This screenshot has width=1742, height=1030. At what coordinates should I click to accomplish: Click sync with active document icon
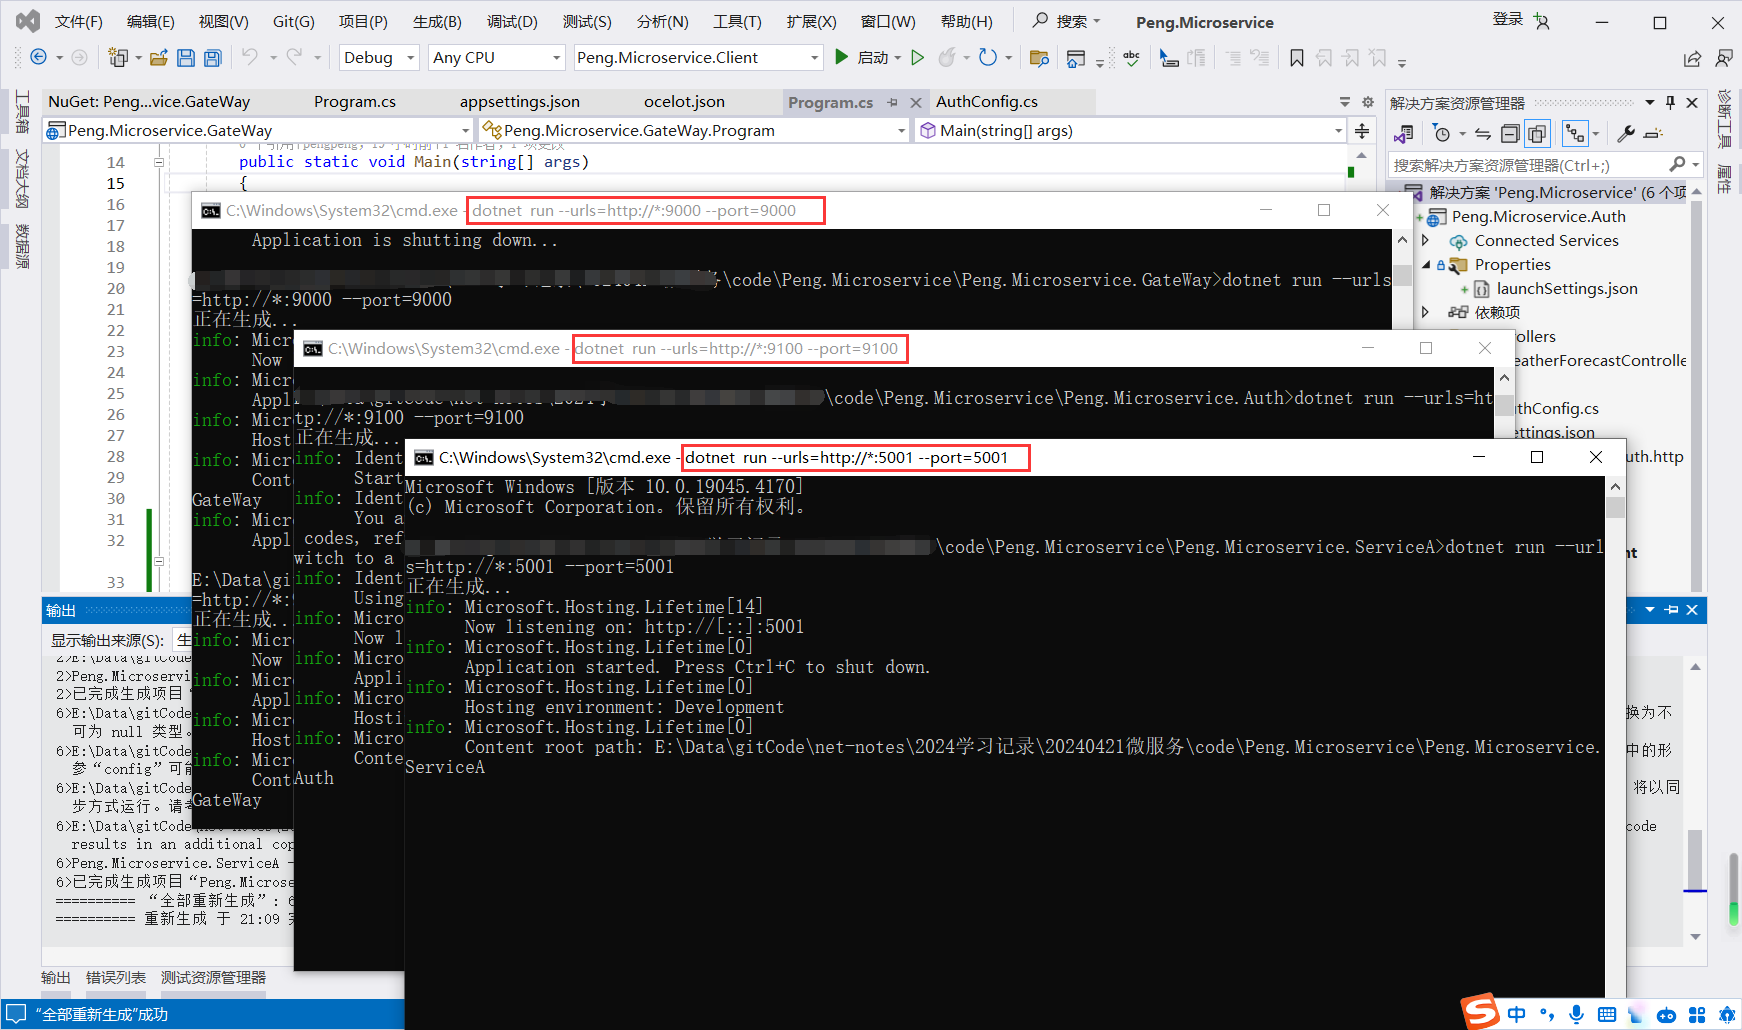[x=1483, y=133]
